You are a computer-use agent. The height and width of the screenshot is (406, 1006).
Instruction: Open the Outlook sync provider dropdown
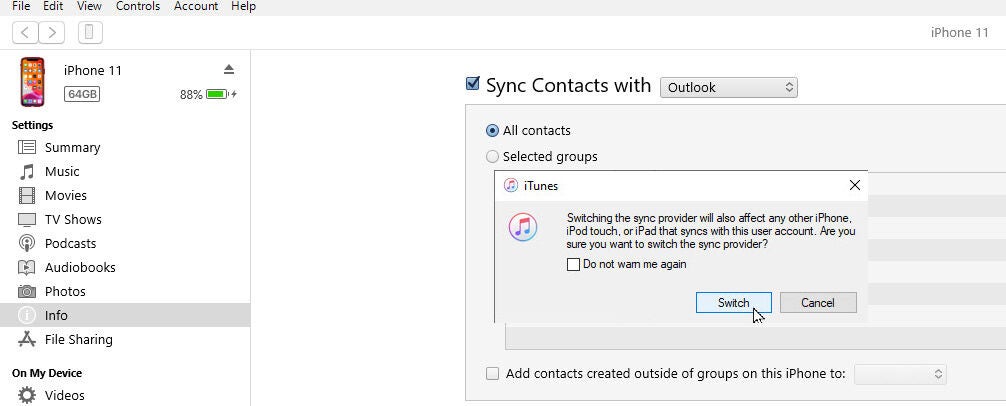pos(729,87)
